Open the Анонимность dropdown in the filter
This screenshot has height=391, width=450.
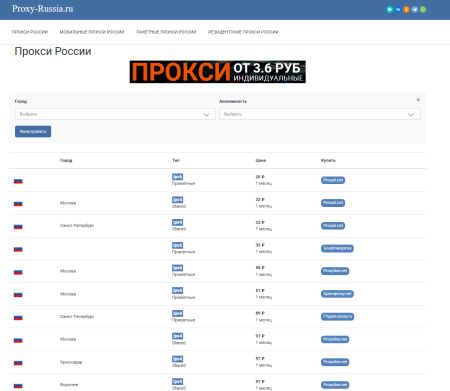[x=320, y=114]
